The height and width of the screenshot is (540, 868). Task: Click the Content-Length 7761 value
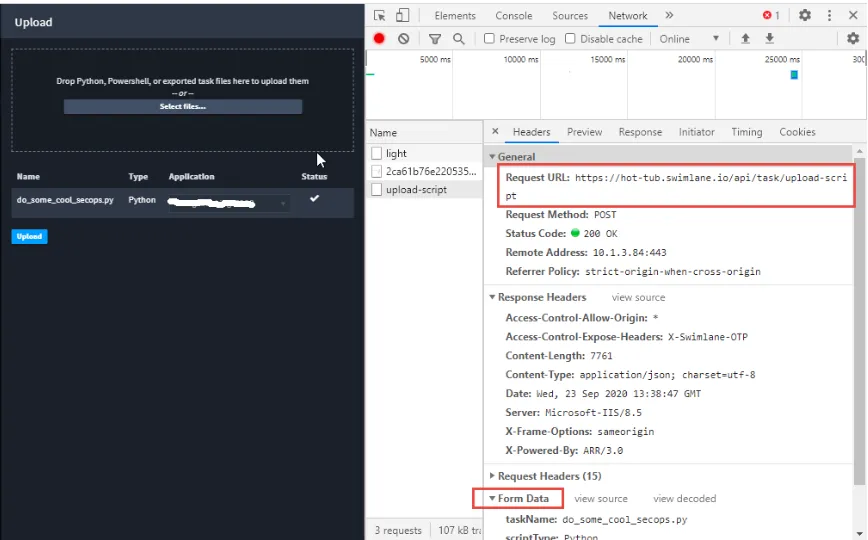point(601,356)
